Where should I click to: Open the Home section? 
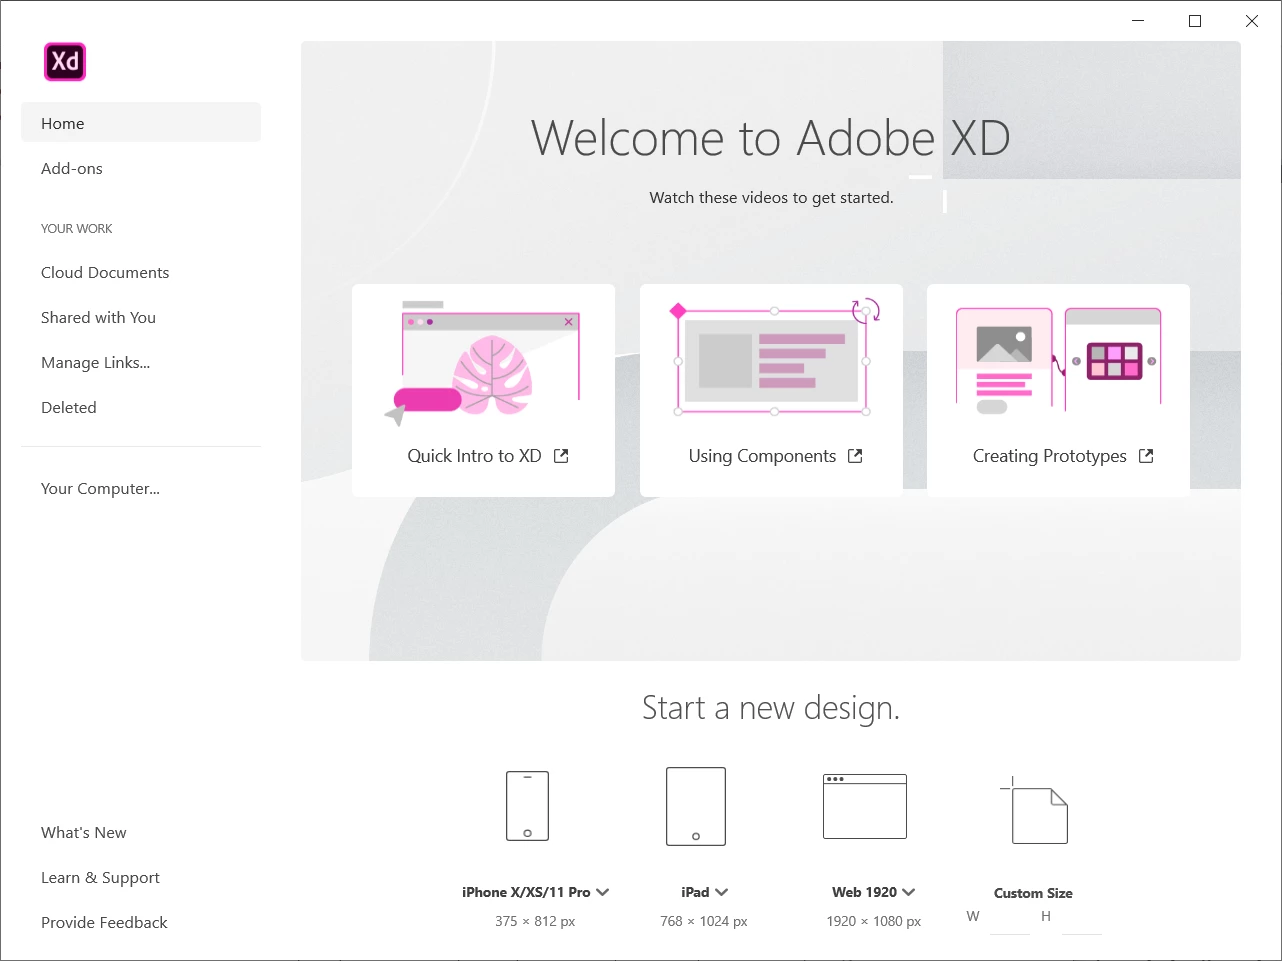click(x=141, y=123)
